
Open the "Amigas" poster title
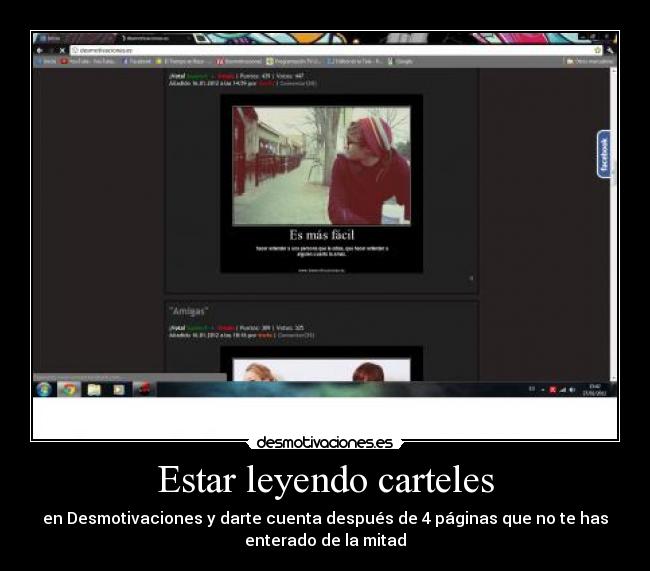[x=189, y=311]
